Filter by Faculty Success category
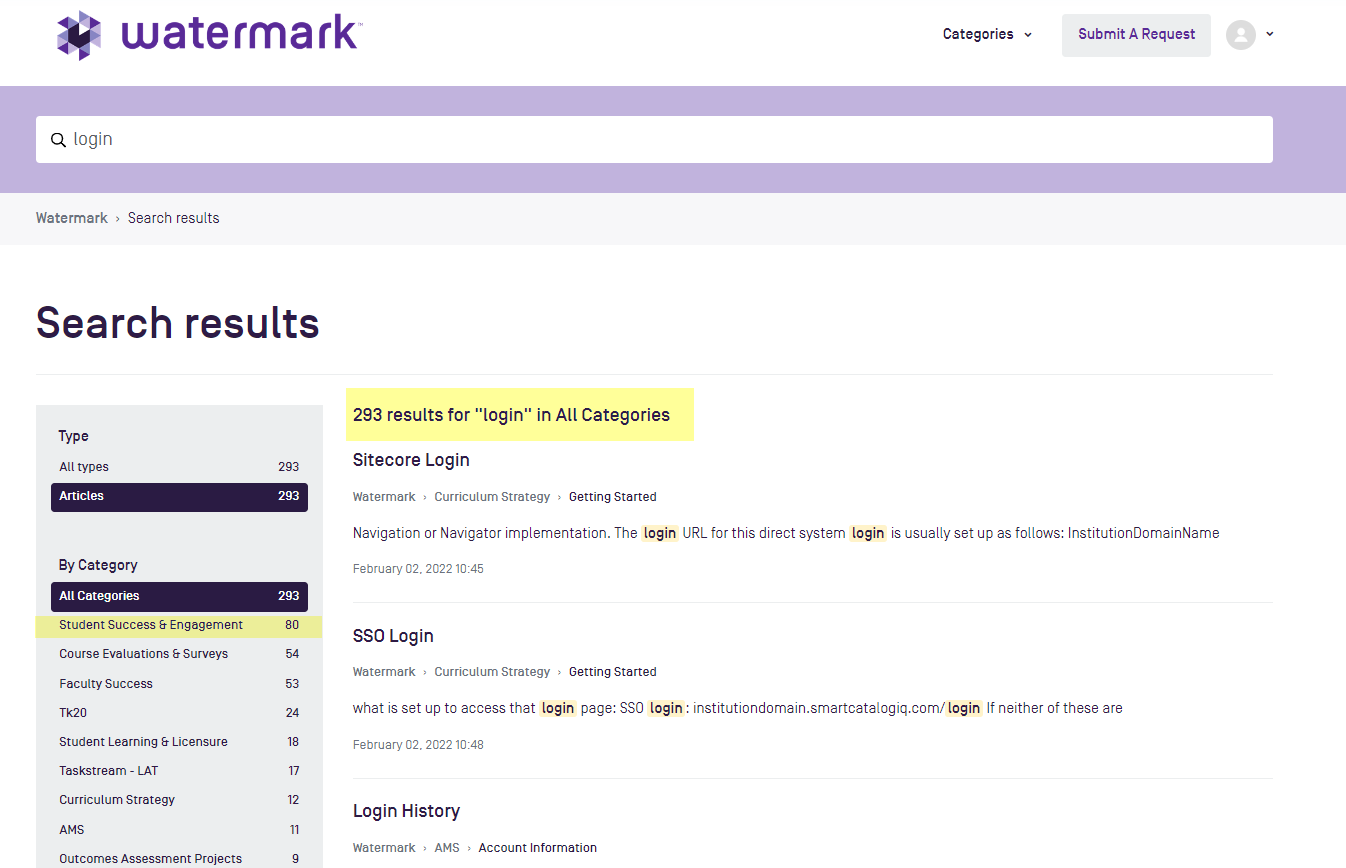Image resolution: width=1346 pixels, height=868 pixels. click(x=179, y=684)
